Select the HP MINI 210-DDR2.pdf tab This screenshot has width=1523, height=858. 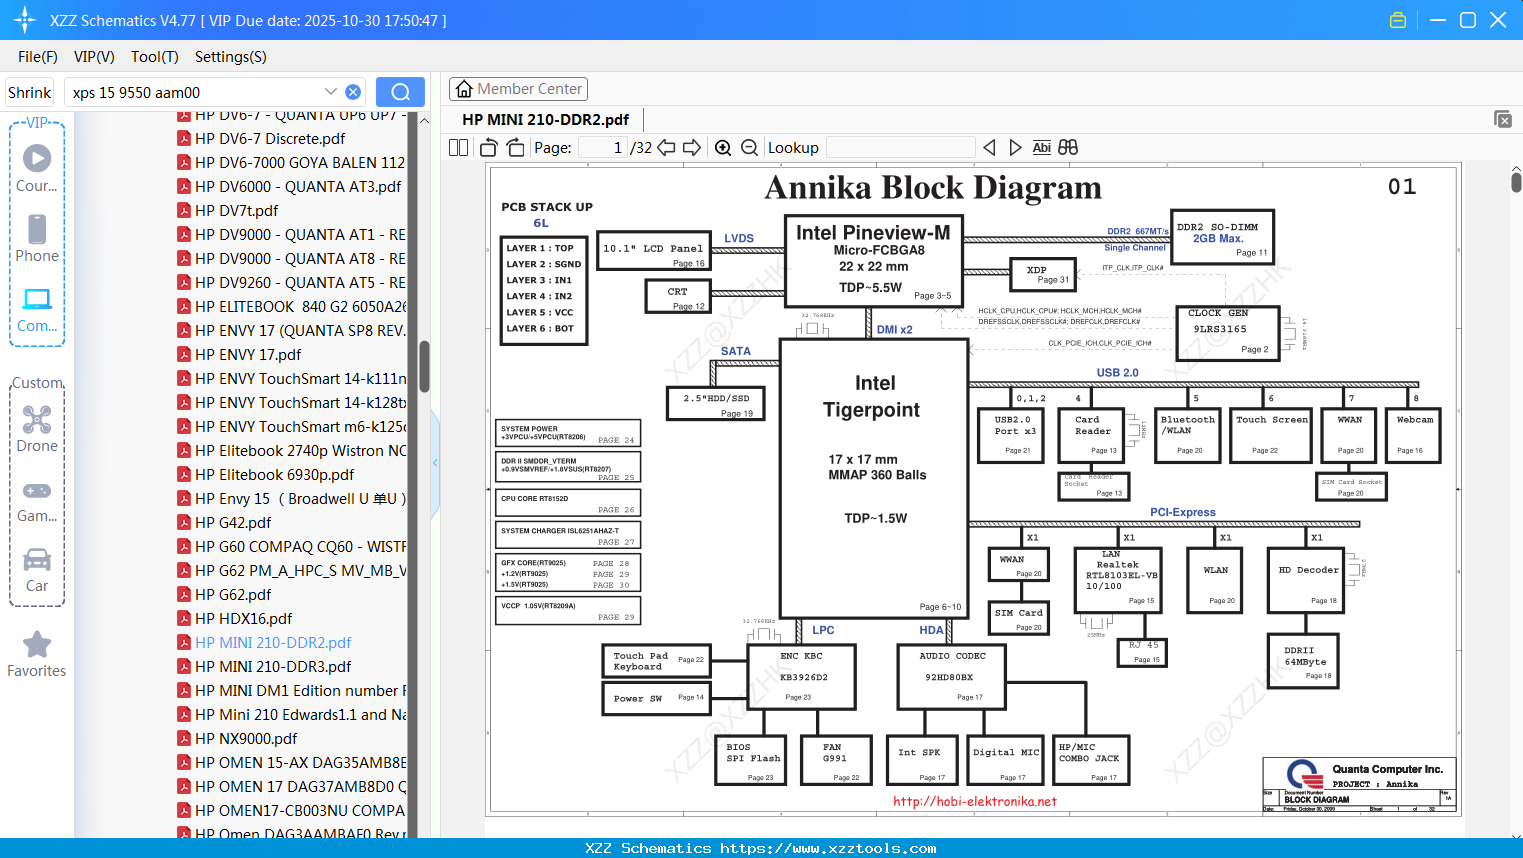(x=545, y=119)
